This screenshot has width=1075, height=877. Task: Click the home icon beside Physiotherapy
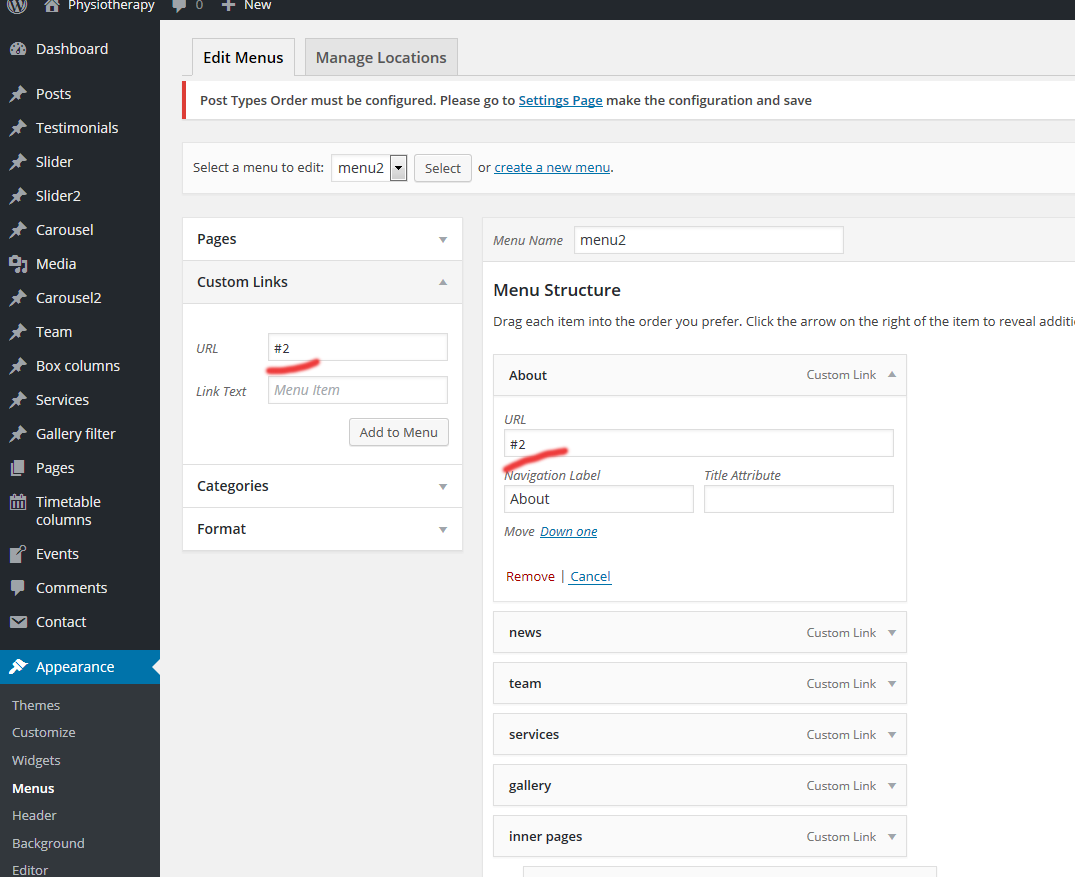click(x=52, y=5)
